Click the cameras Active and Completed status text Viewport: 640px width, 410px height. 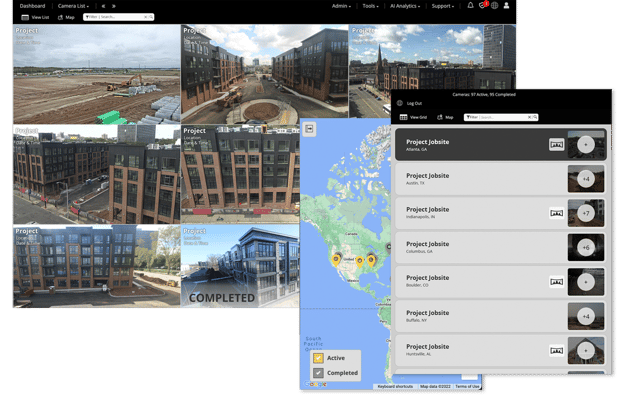click(x=484, y=94)
